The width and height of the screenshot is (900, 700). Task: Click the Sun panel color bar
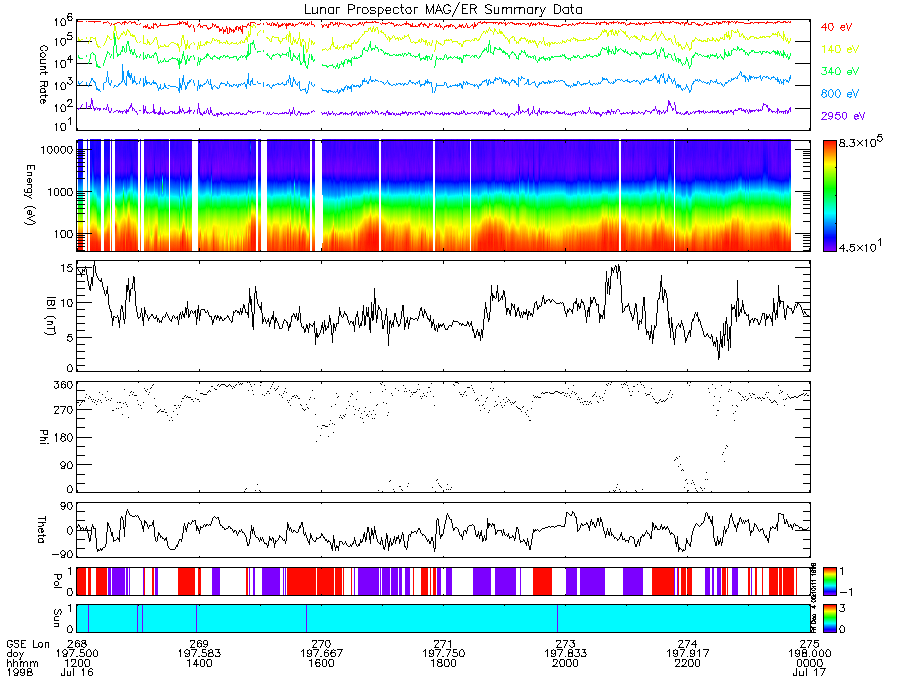[x=830, y=618]
